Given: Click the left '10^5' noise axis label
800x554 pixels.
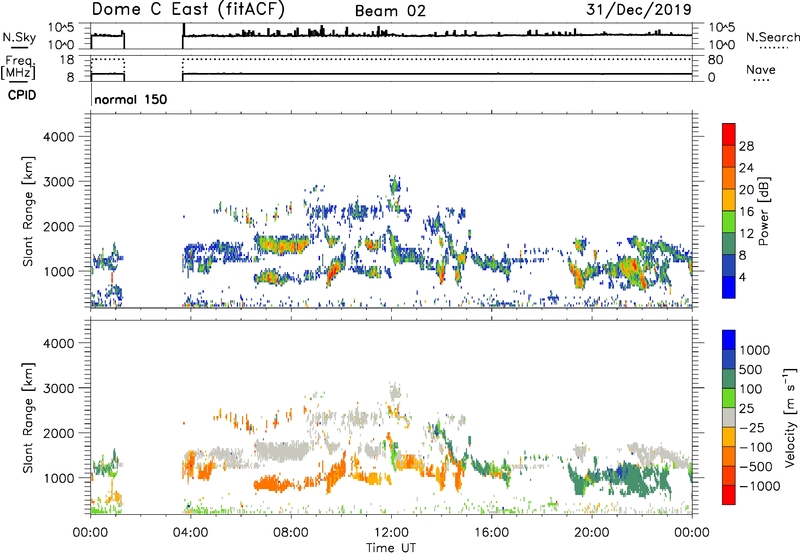Looking at the screenshot, I should (61, 27).
